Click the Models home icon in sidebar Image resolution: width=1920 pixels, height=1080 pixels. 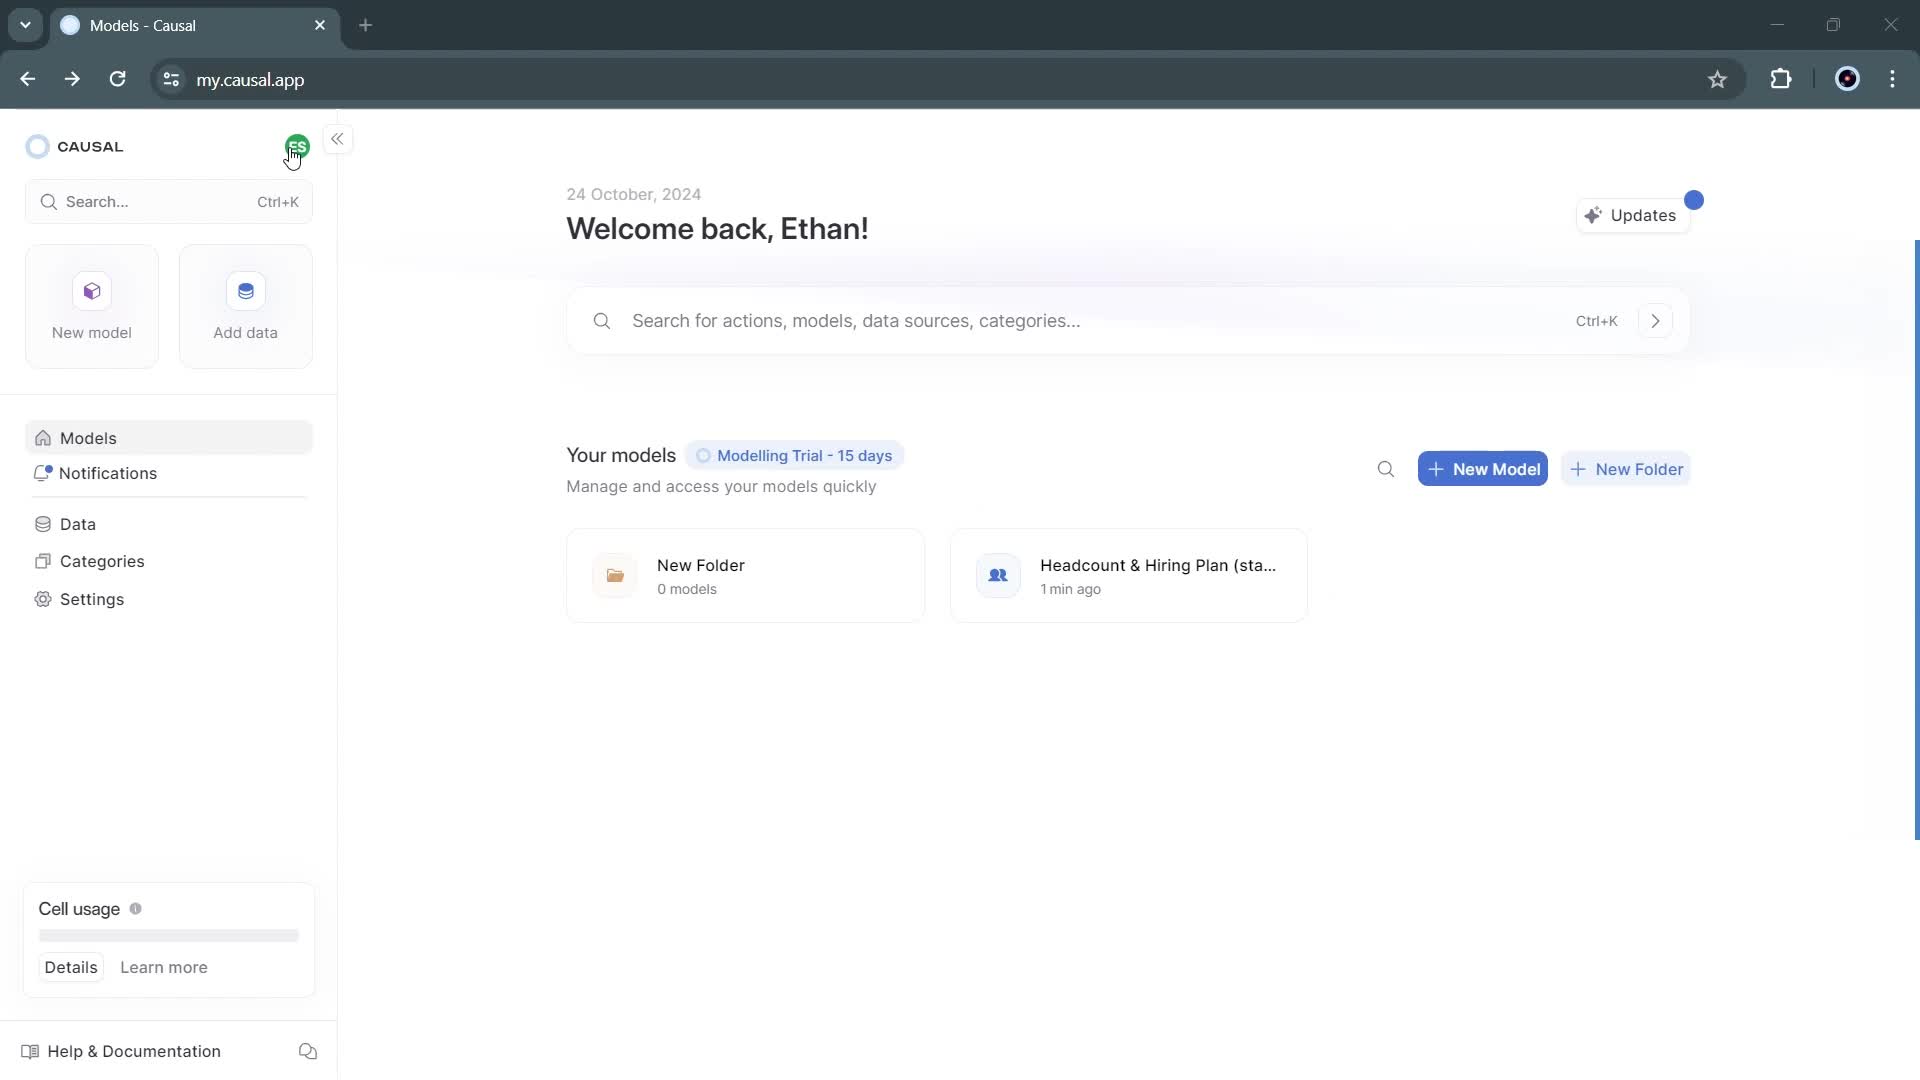(44, 438)
